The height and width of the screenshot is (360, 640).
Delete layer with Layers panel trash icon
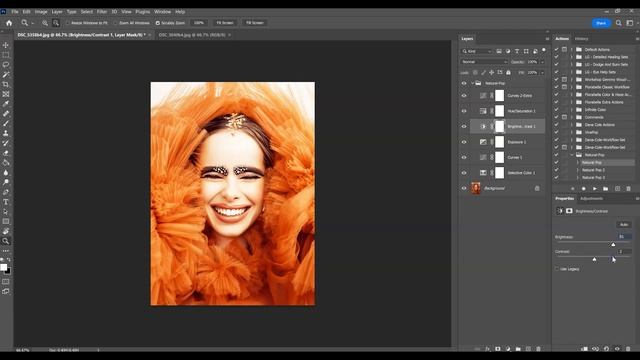[x=538, y=349]
